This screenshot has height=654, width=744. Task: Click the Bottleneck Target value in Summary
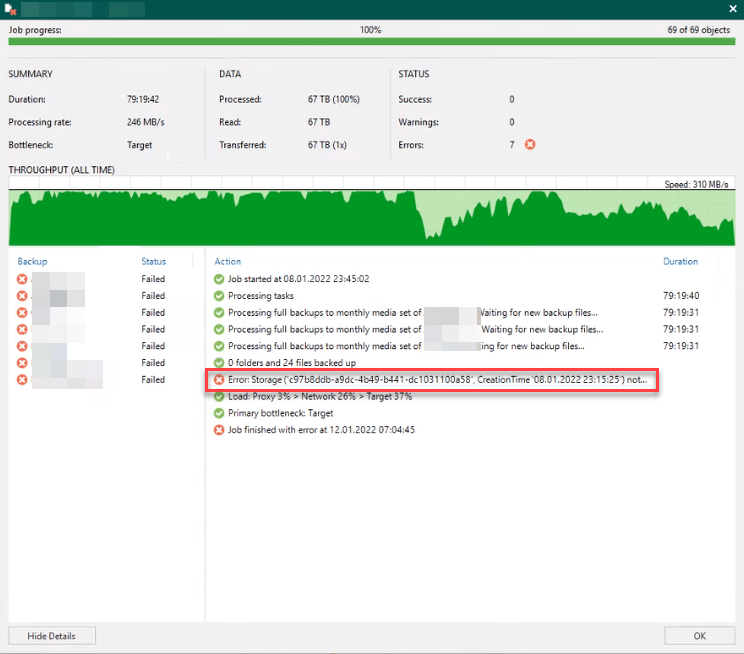[140, 145]
